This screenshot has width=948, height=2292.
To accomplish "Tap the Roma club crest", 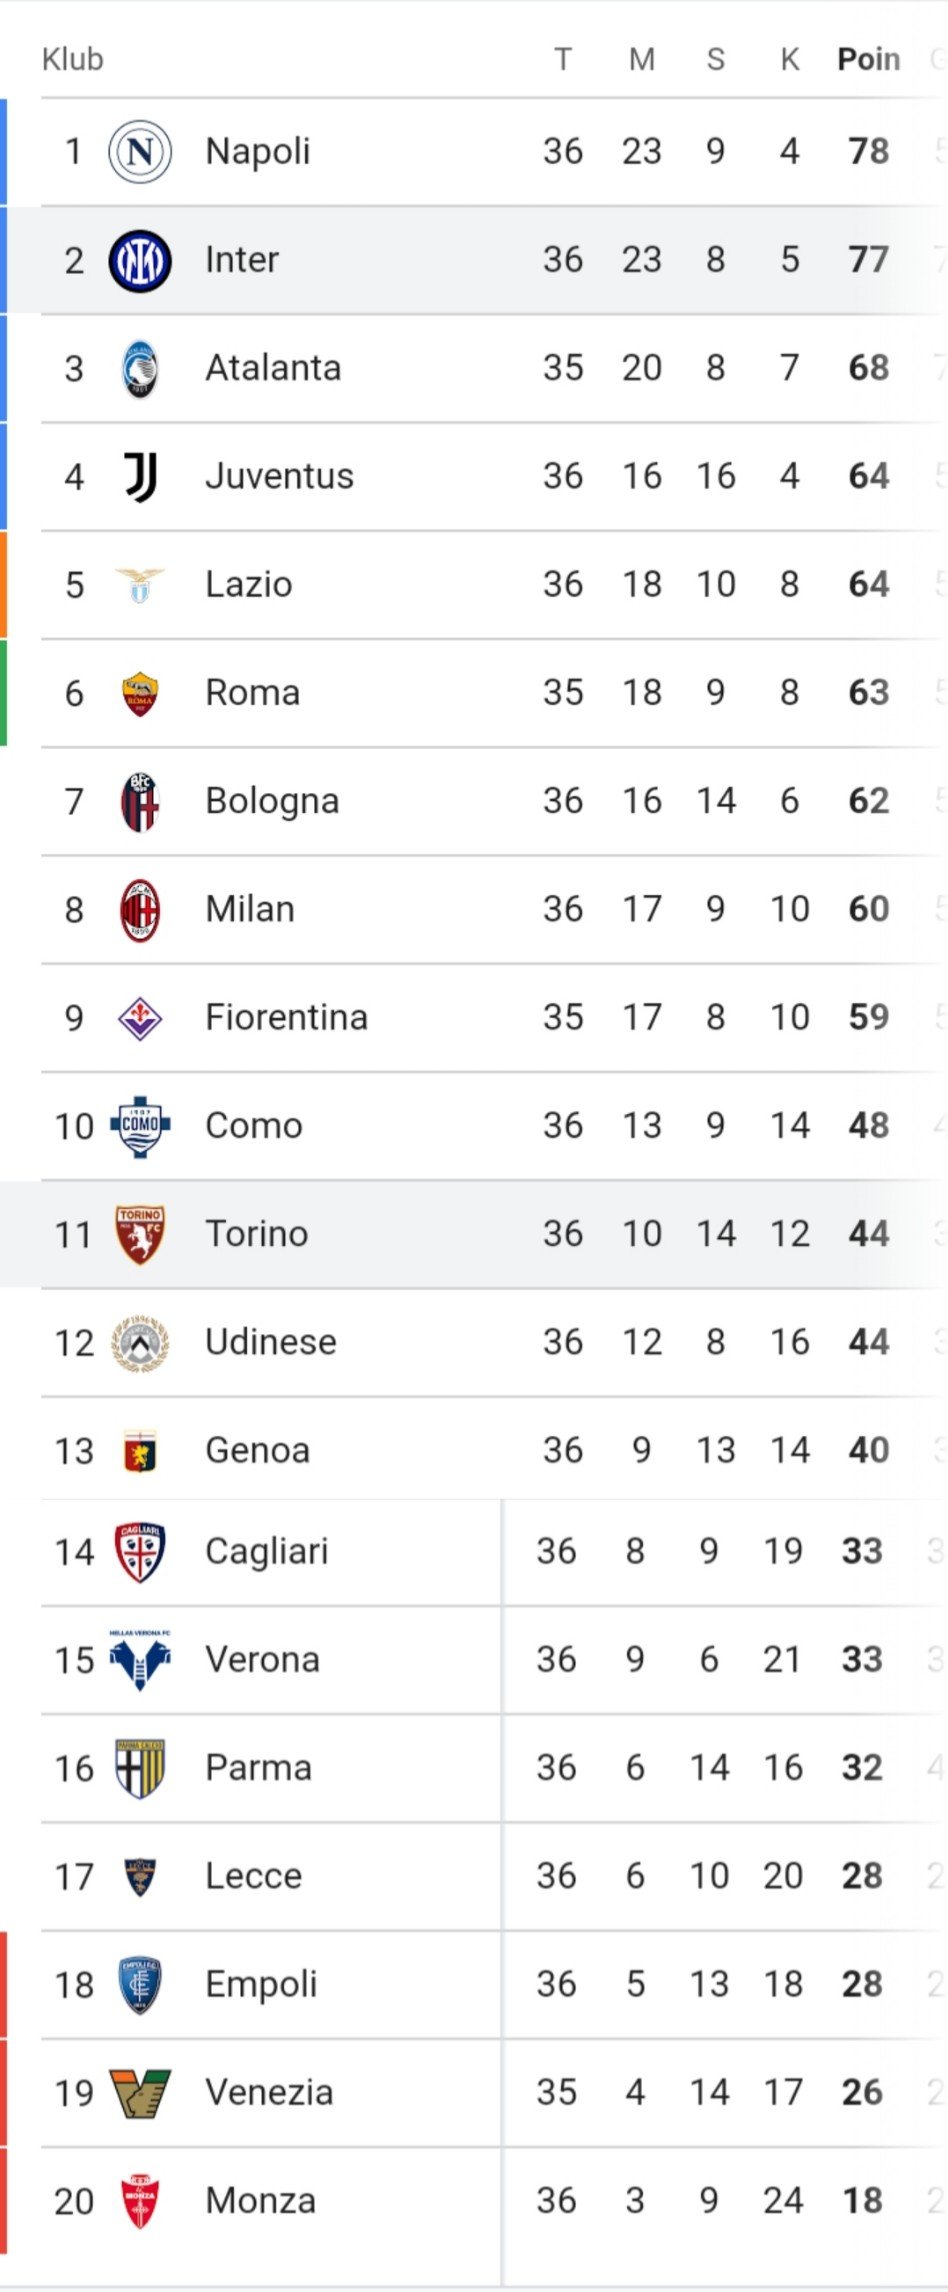I will tap(140, 694).
